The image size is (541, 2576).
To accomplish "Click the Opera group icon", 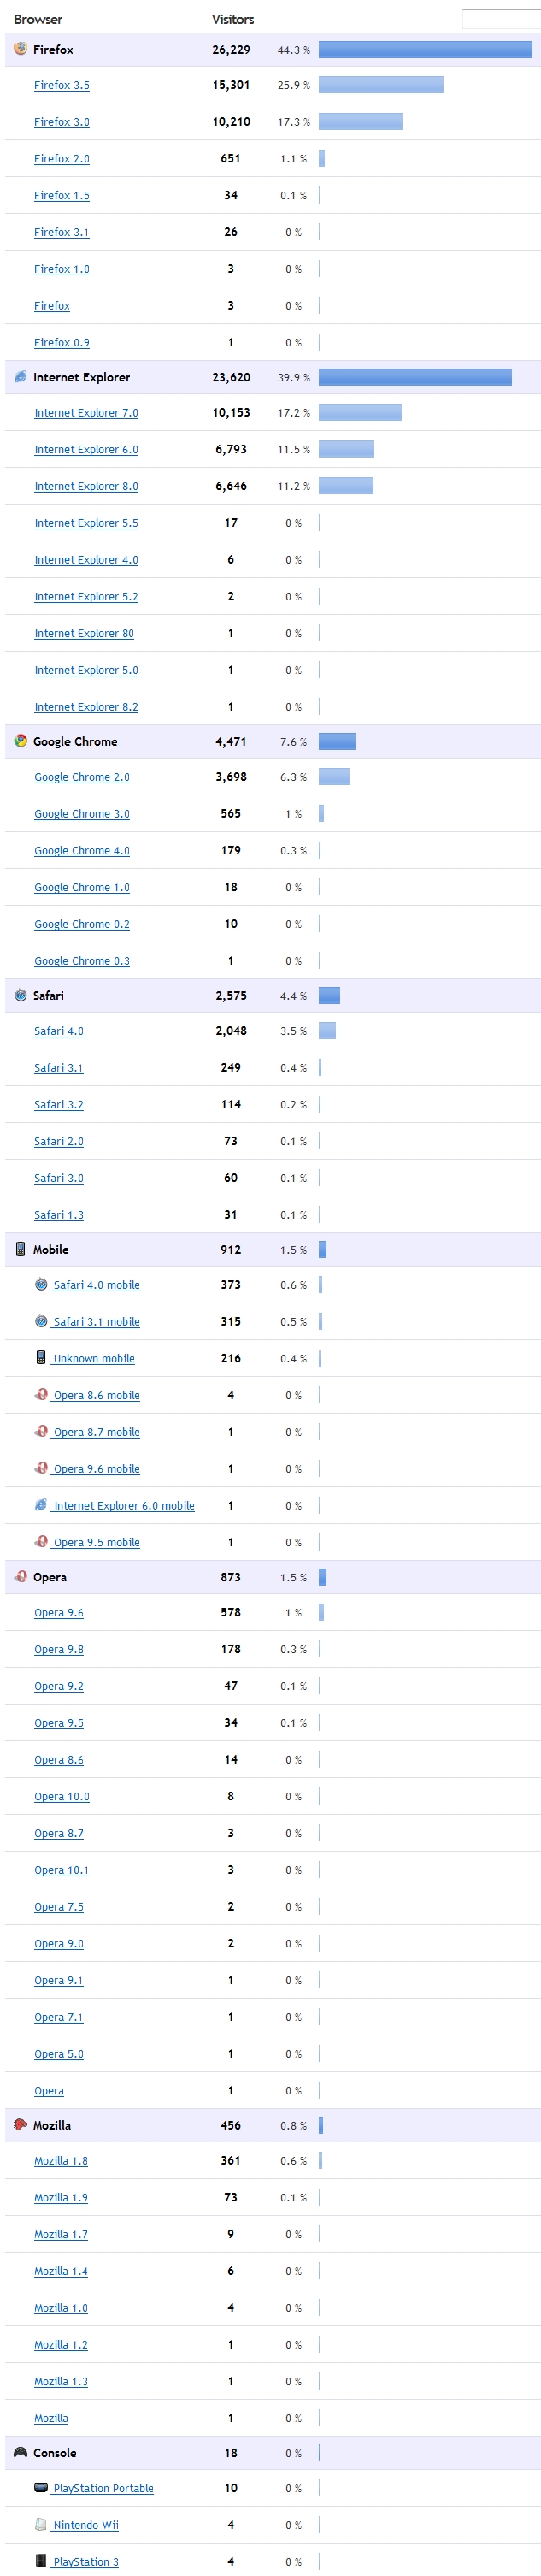I will tap(20, 1576).
